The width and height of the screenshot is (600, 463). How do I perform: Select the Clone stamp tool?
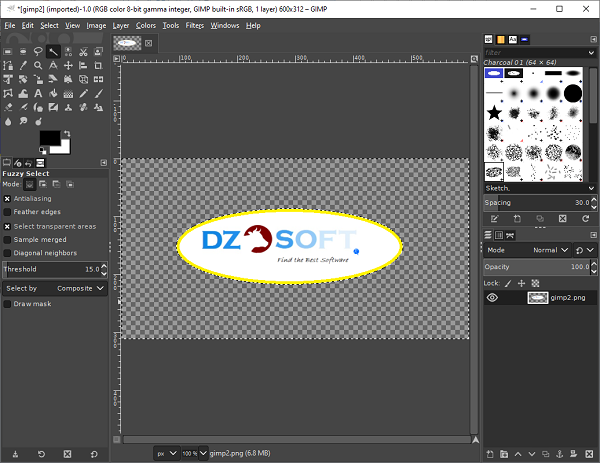68,108
